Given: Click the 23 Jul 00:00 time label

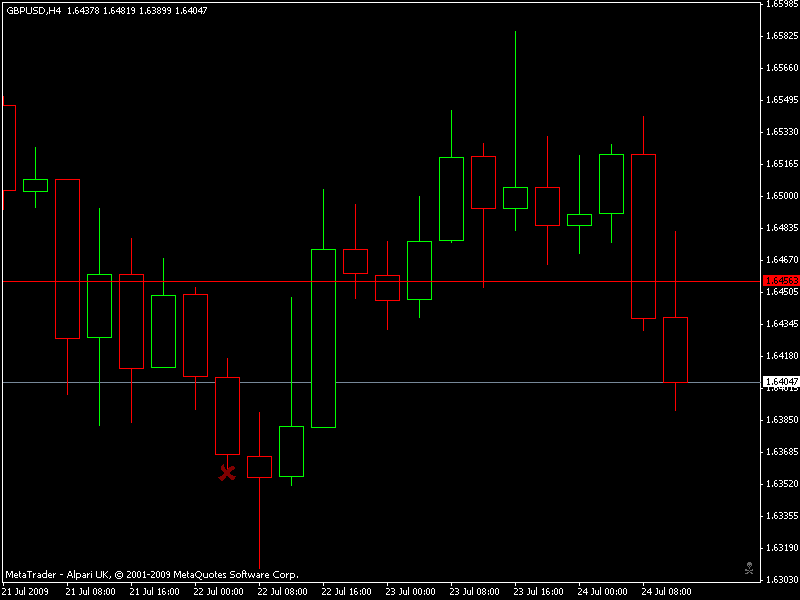Looking at the screenshot, I should (411, 592).
